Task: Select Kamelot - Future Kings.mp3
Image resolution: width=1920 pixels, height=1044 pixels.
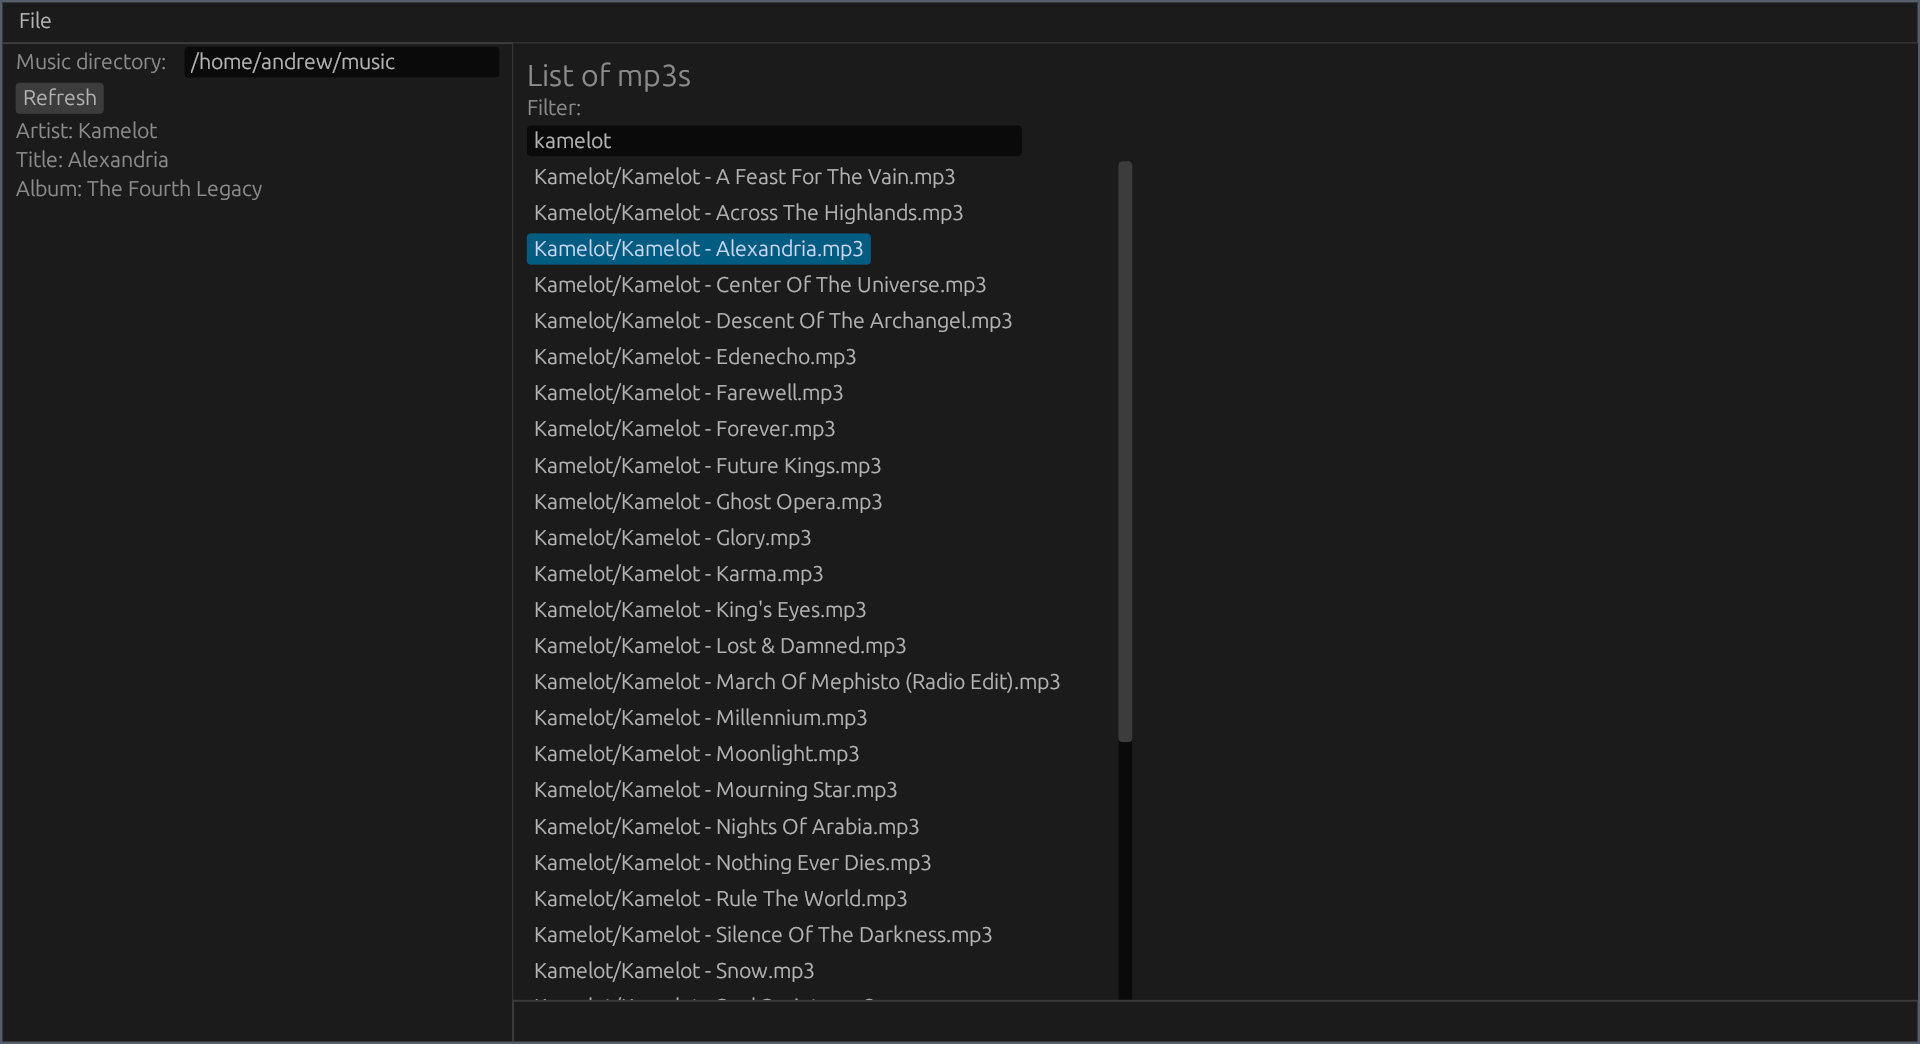Action: (x=707, y=466)
